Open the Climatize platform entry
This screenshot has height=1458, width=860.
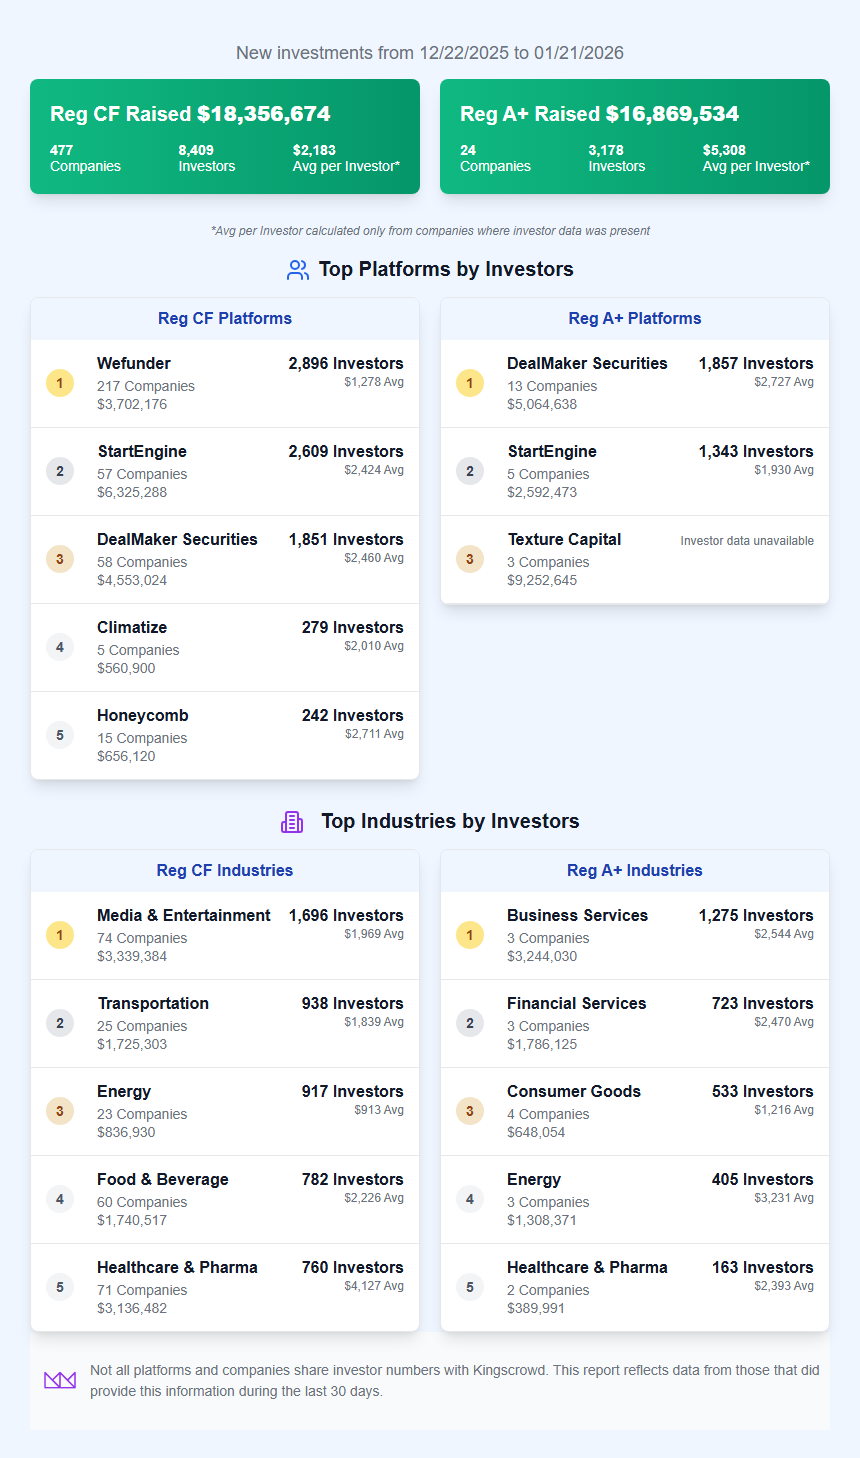pyautogui.click(x=132, y=628)
